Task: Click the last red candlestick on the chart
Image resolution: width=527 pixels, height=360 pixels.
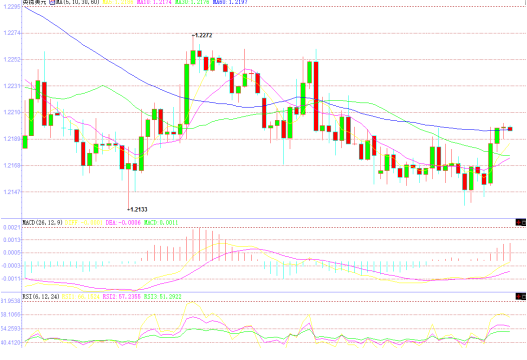Action: [x=510, y=129]
